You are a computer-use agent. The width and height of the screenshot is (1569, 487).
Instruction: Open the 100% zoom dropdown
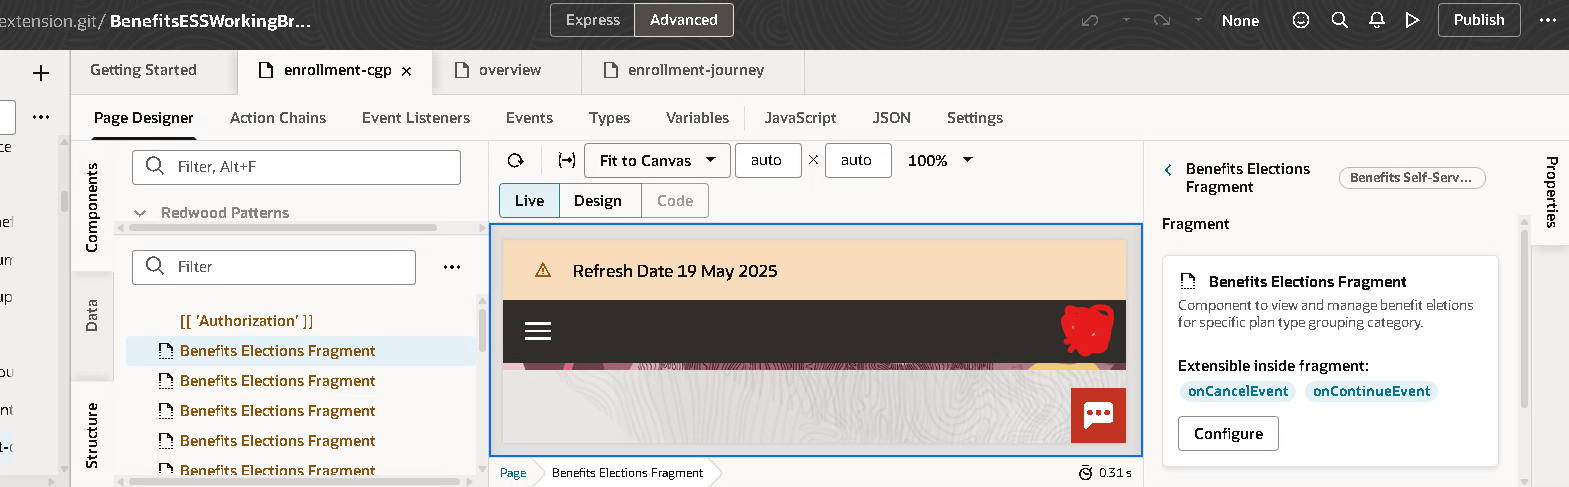click(940, 160)
